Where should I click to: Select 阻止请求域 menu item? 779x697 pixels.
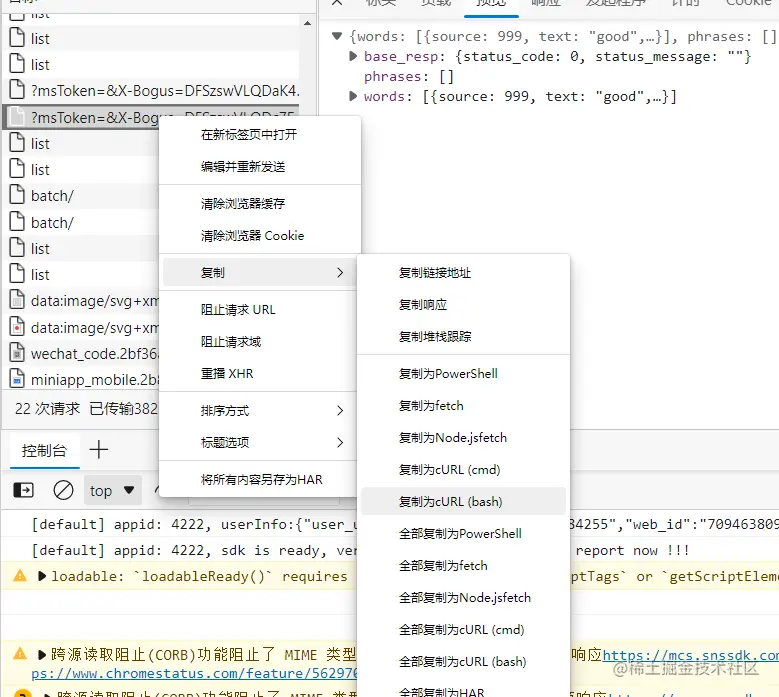(260, 342)
